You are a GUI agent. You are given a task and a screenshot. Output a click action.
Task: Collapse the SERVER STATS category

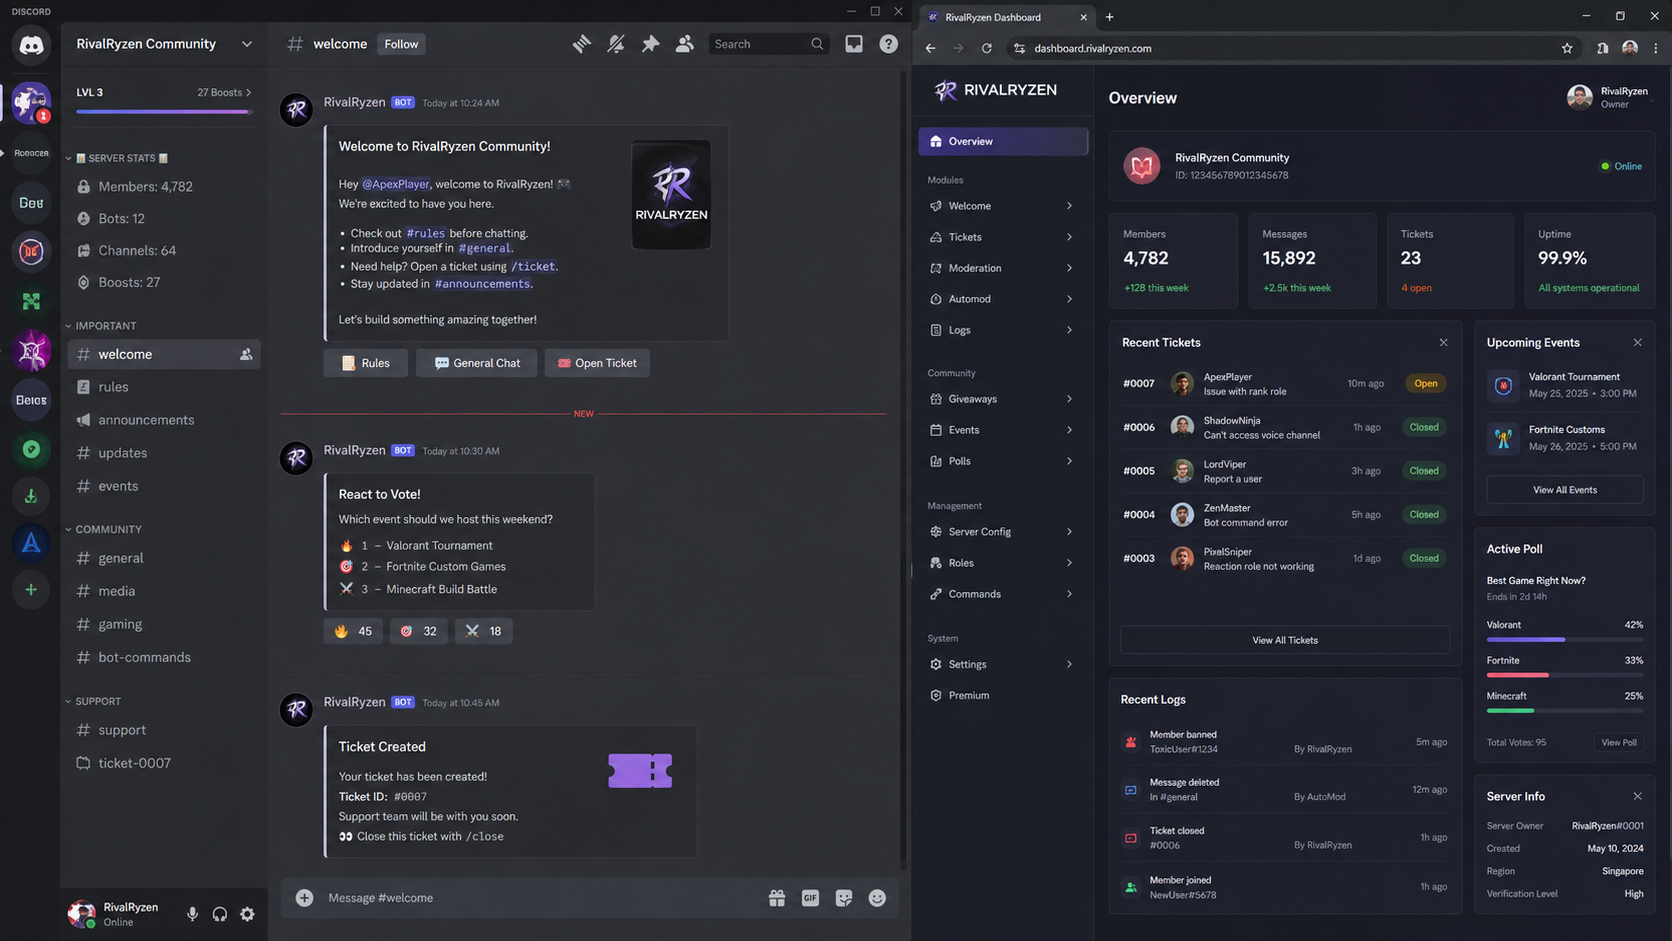(x=117, y=158)
